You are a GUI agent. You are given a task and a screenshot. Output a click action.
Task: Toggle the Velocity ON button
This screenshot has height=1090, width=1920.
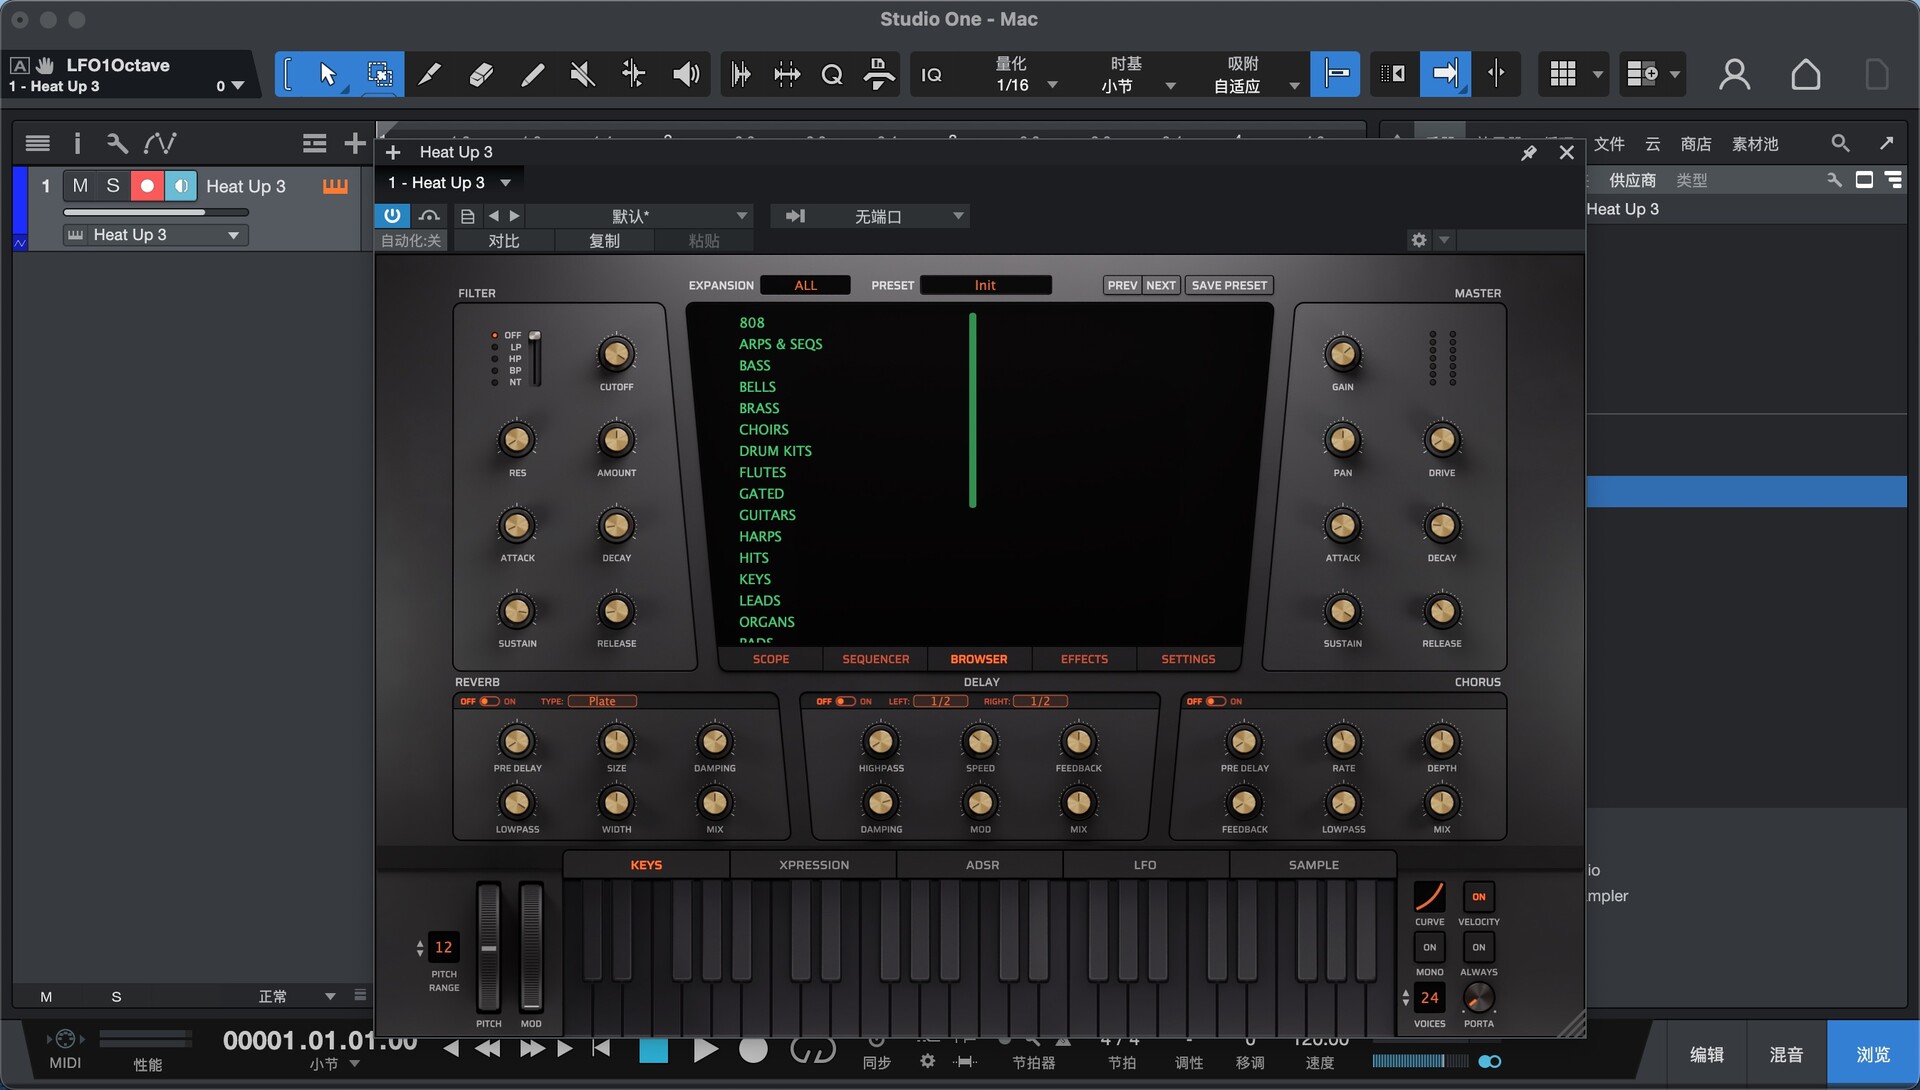coord(1478,897)
